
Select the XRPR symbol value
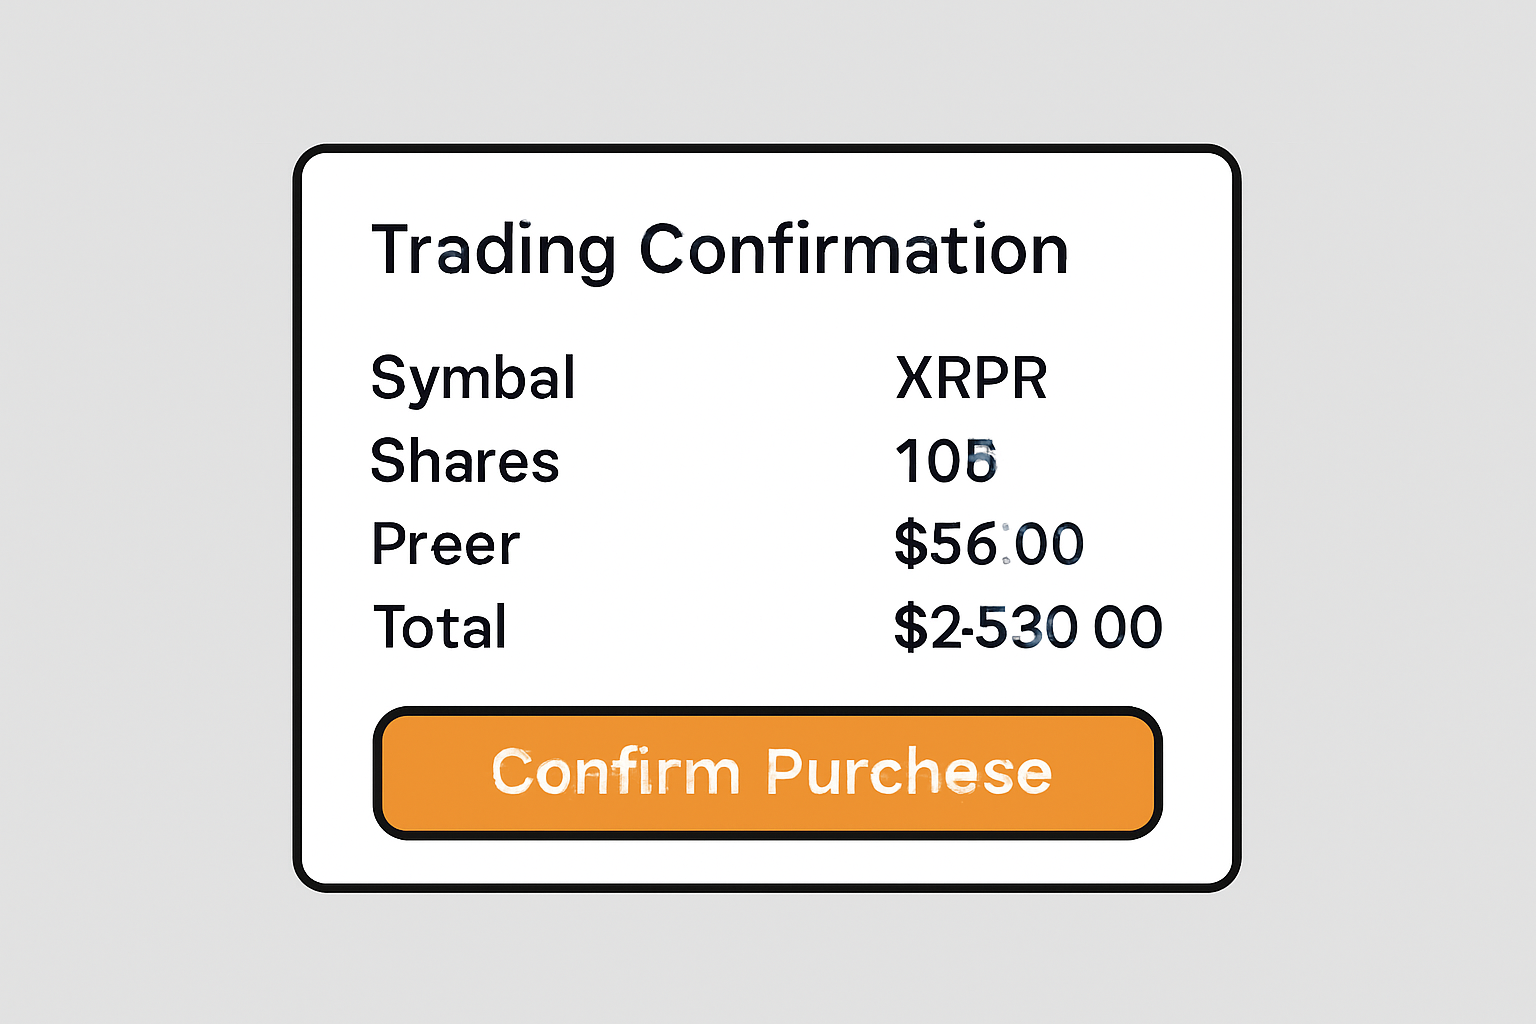pyautogui.click(x=971, y=378)
